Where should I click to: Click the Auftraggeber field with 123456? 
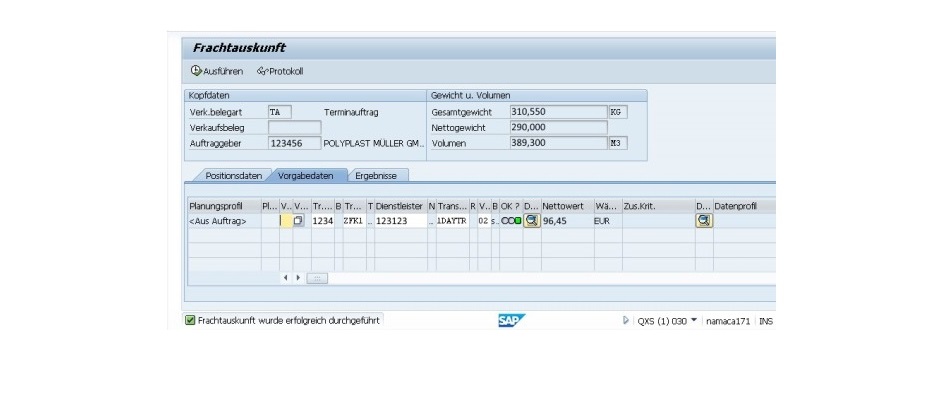tap(294, 143)
